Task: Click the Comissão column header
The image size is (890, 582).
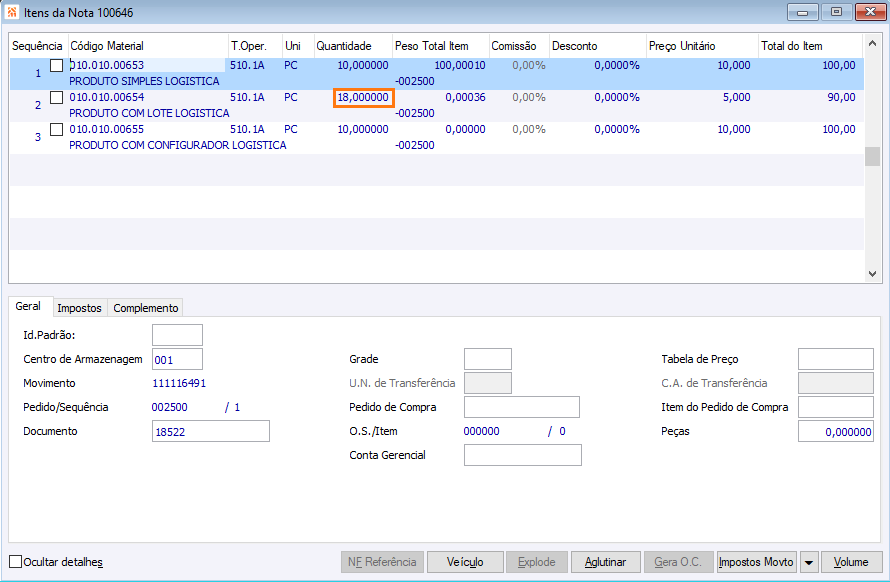Action: click(519, 46)
